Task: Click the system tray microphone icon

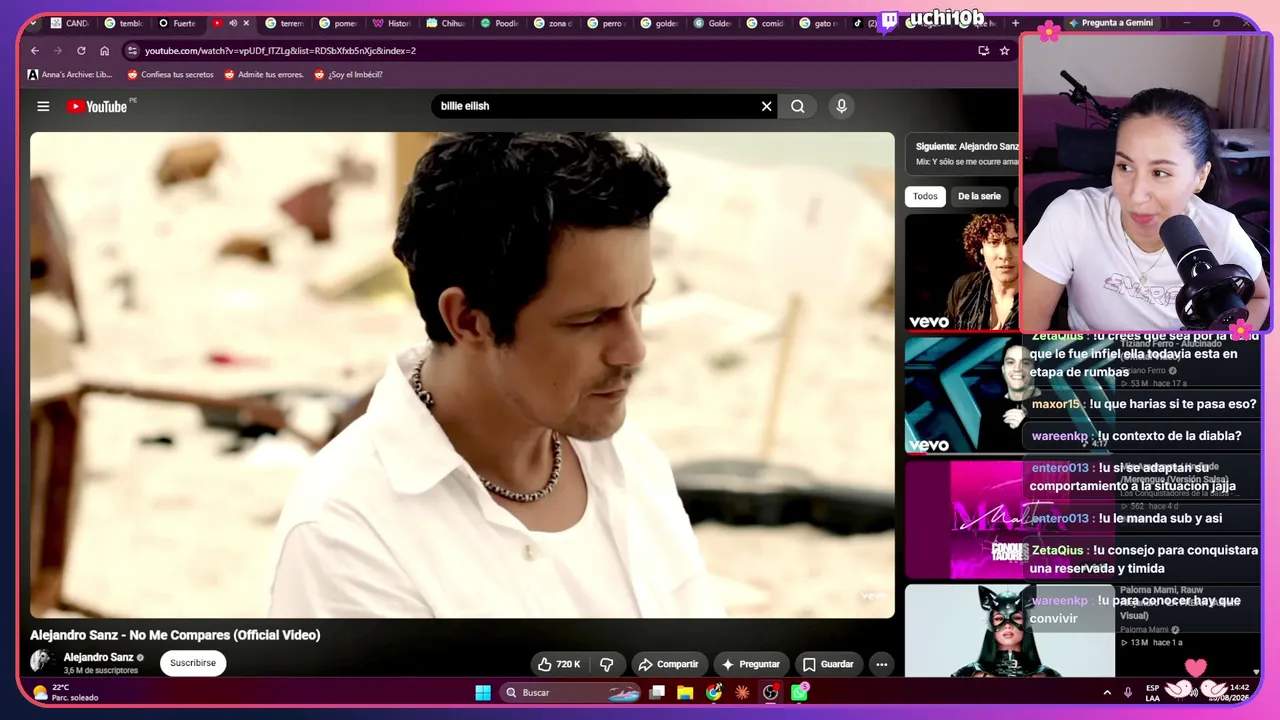Action: tap(1128, 692)
